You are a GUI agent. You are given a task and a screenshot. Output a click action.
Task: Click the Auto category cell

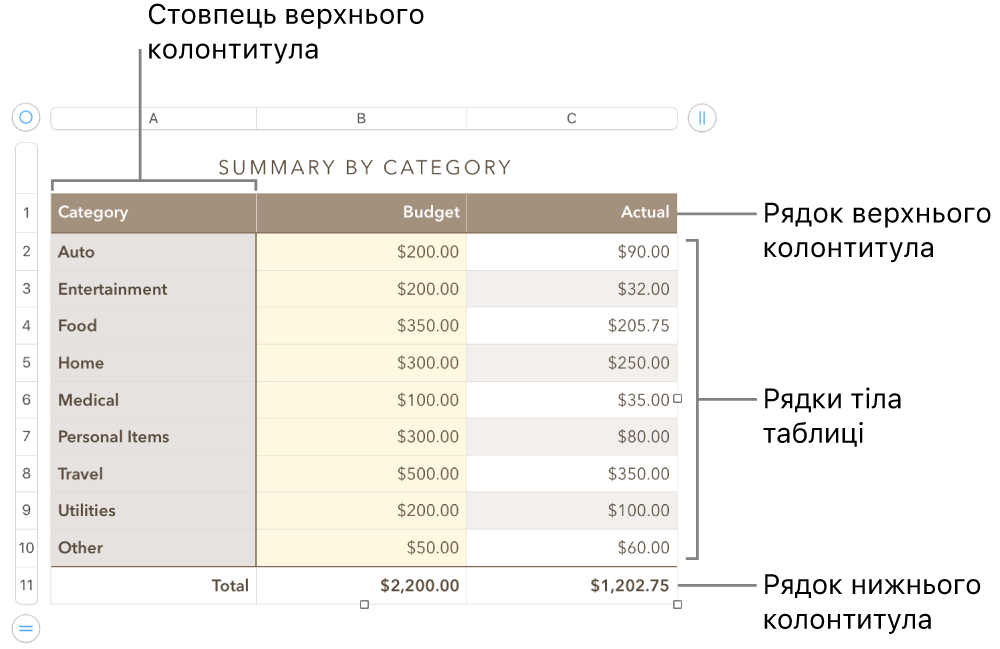[152, 252]
